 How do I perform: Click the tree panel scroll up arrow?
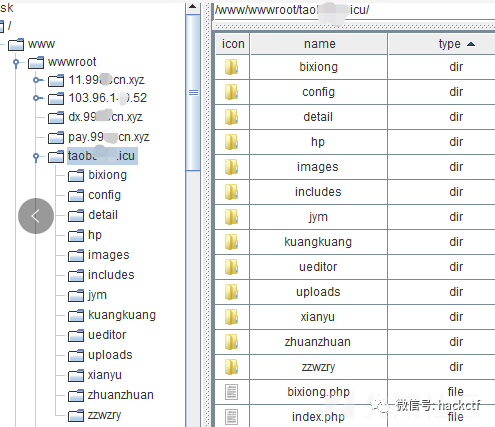click(193, 7)
